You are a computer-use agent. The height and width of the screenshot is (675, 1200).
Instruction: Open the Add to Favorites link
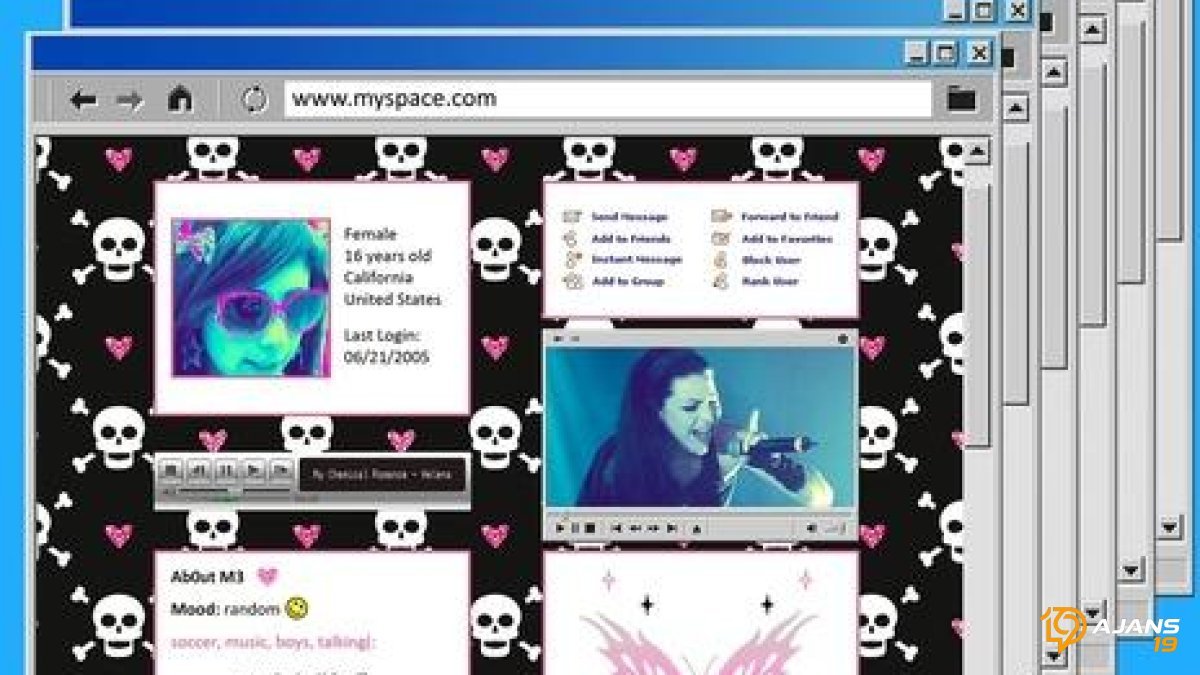[786, 239]
